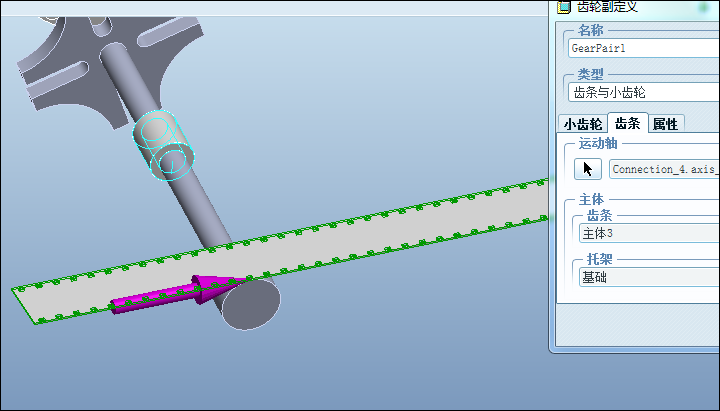The height and width of the screenshot is (411, 720).
Task: Select the 齿条 tab
Action: click(x=627, y=123)
